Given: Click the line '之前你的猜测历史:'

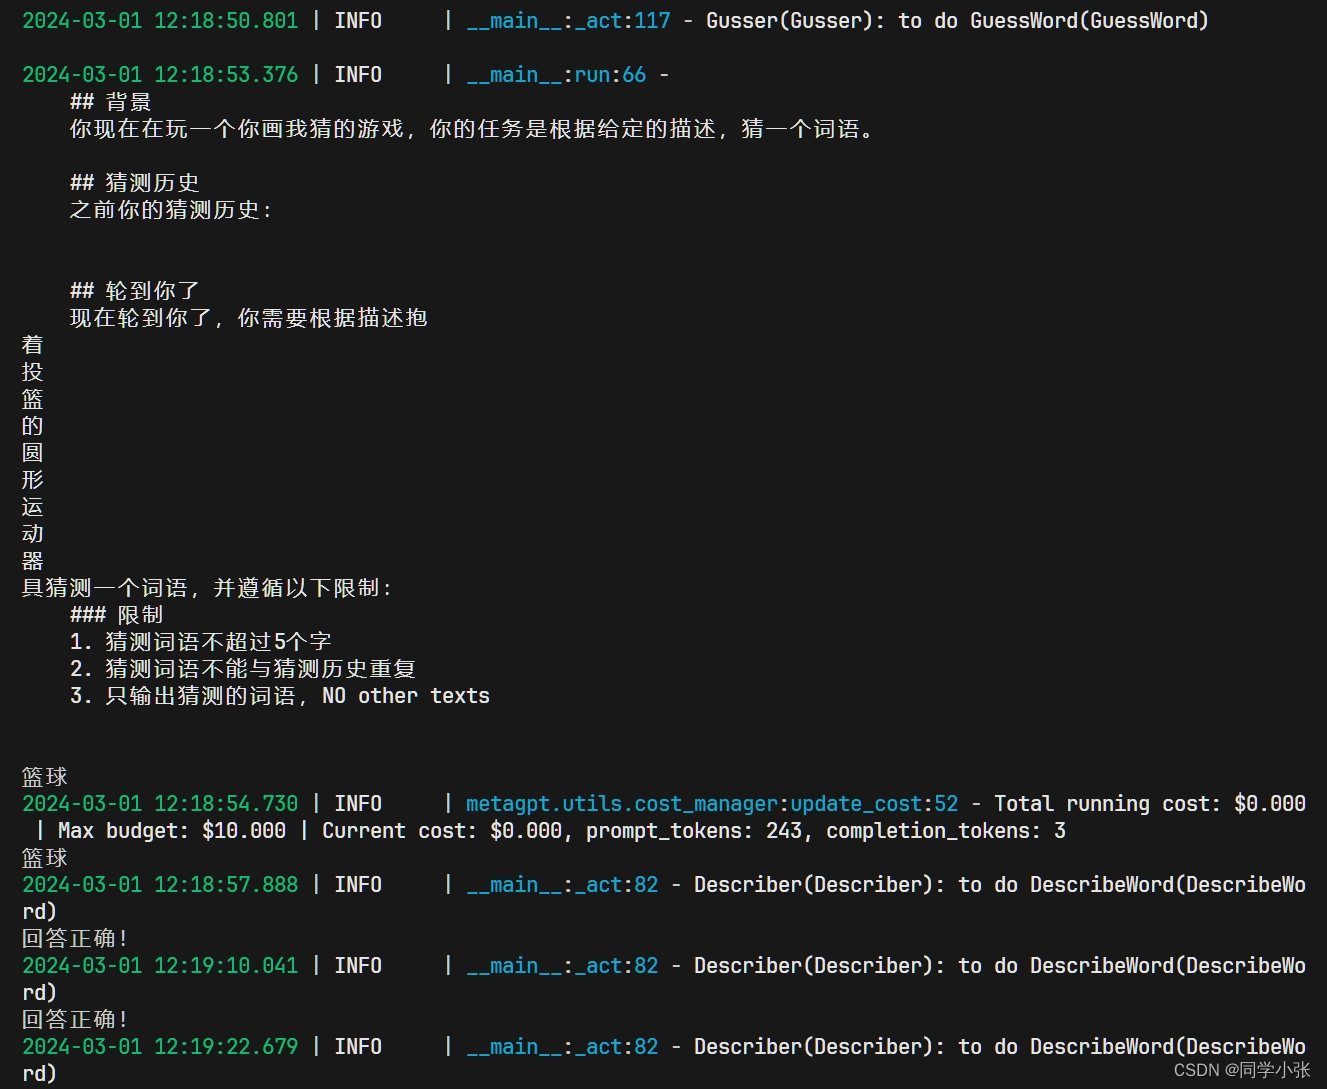Looking at the screenshot, I should tap(170, 210).
